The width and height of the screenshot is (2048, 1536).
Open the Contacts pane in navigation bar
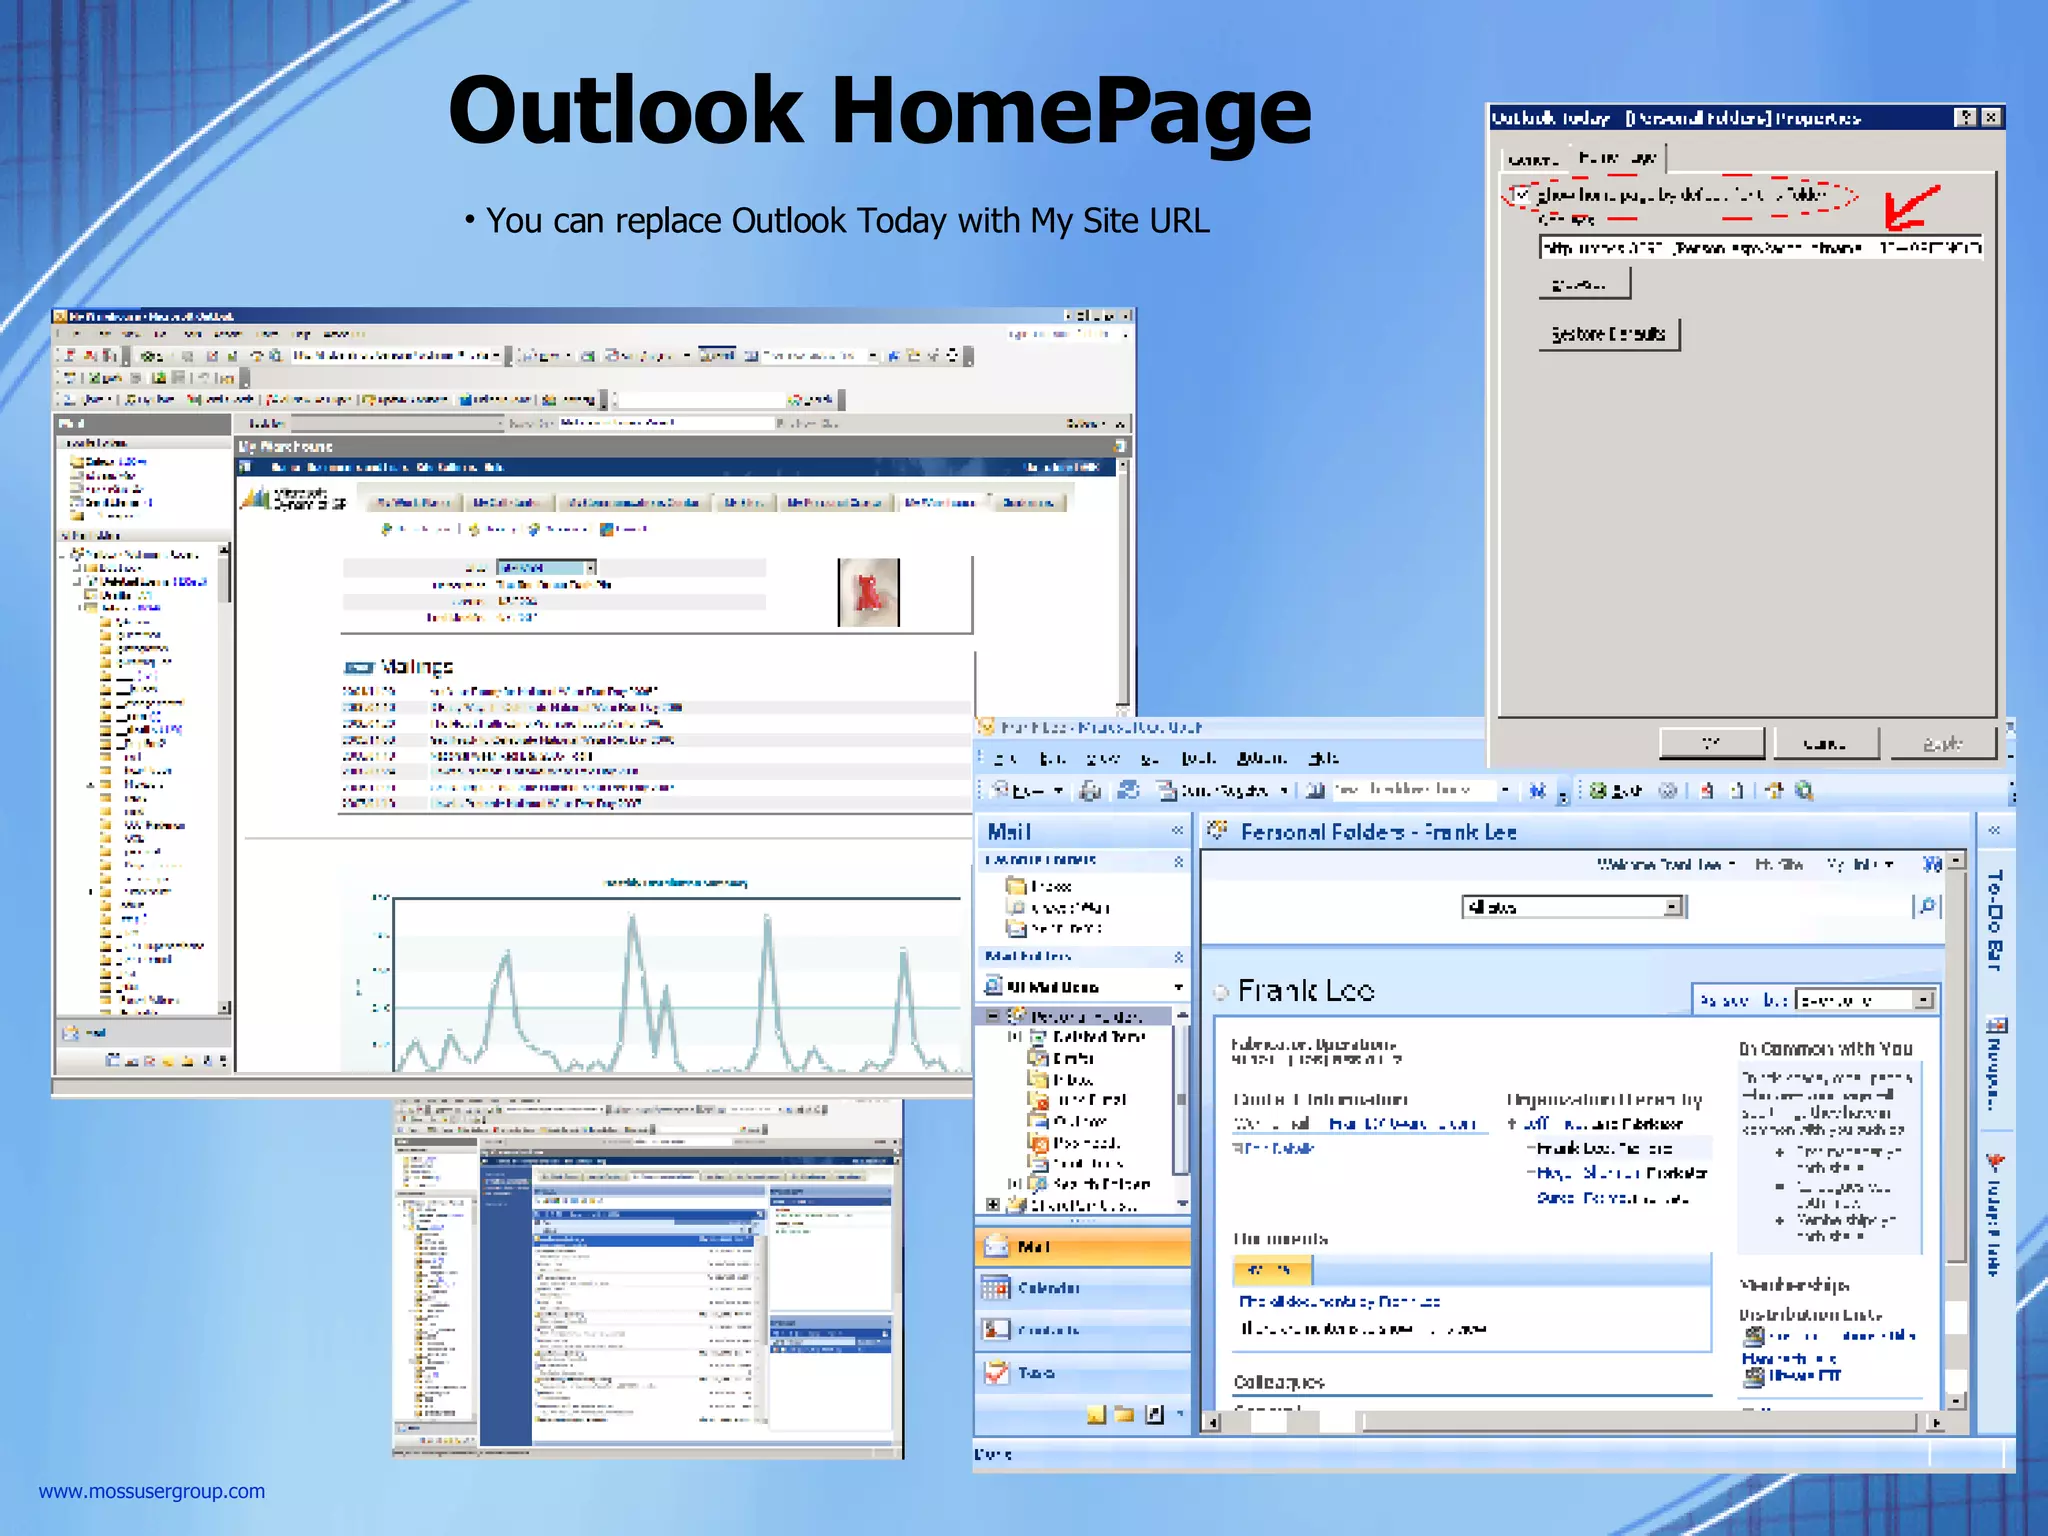tap(1083, 1330)
